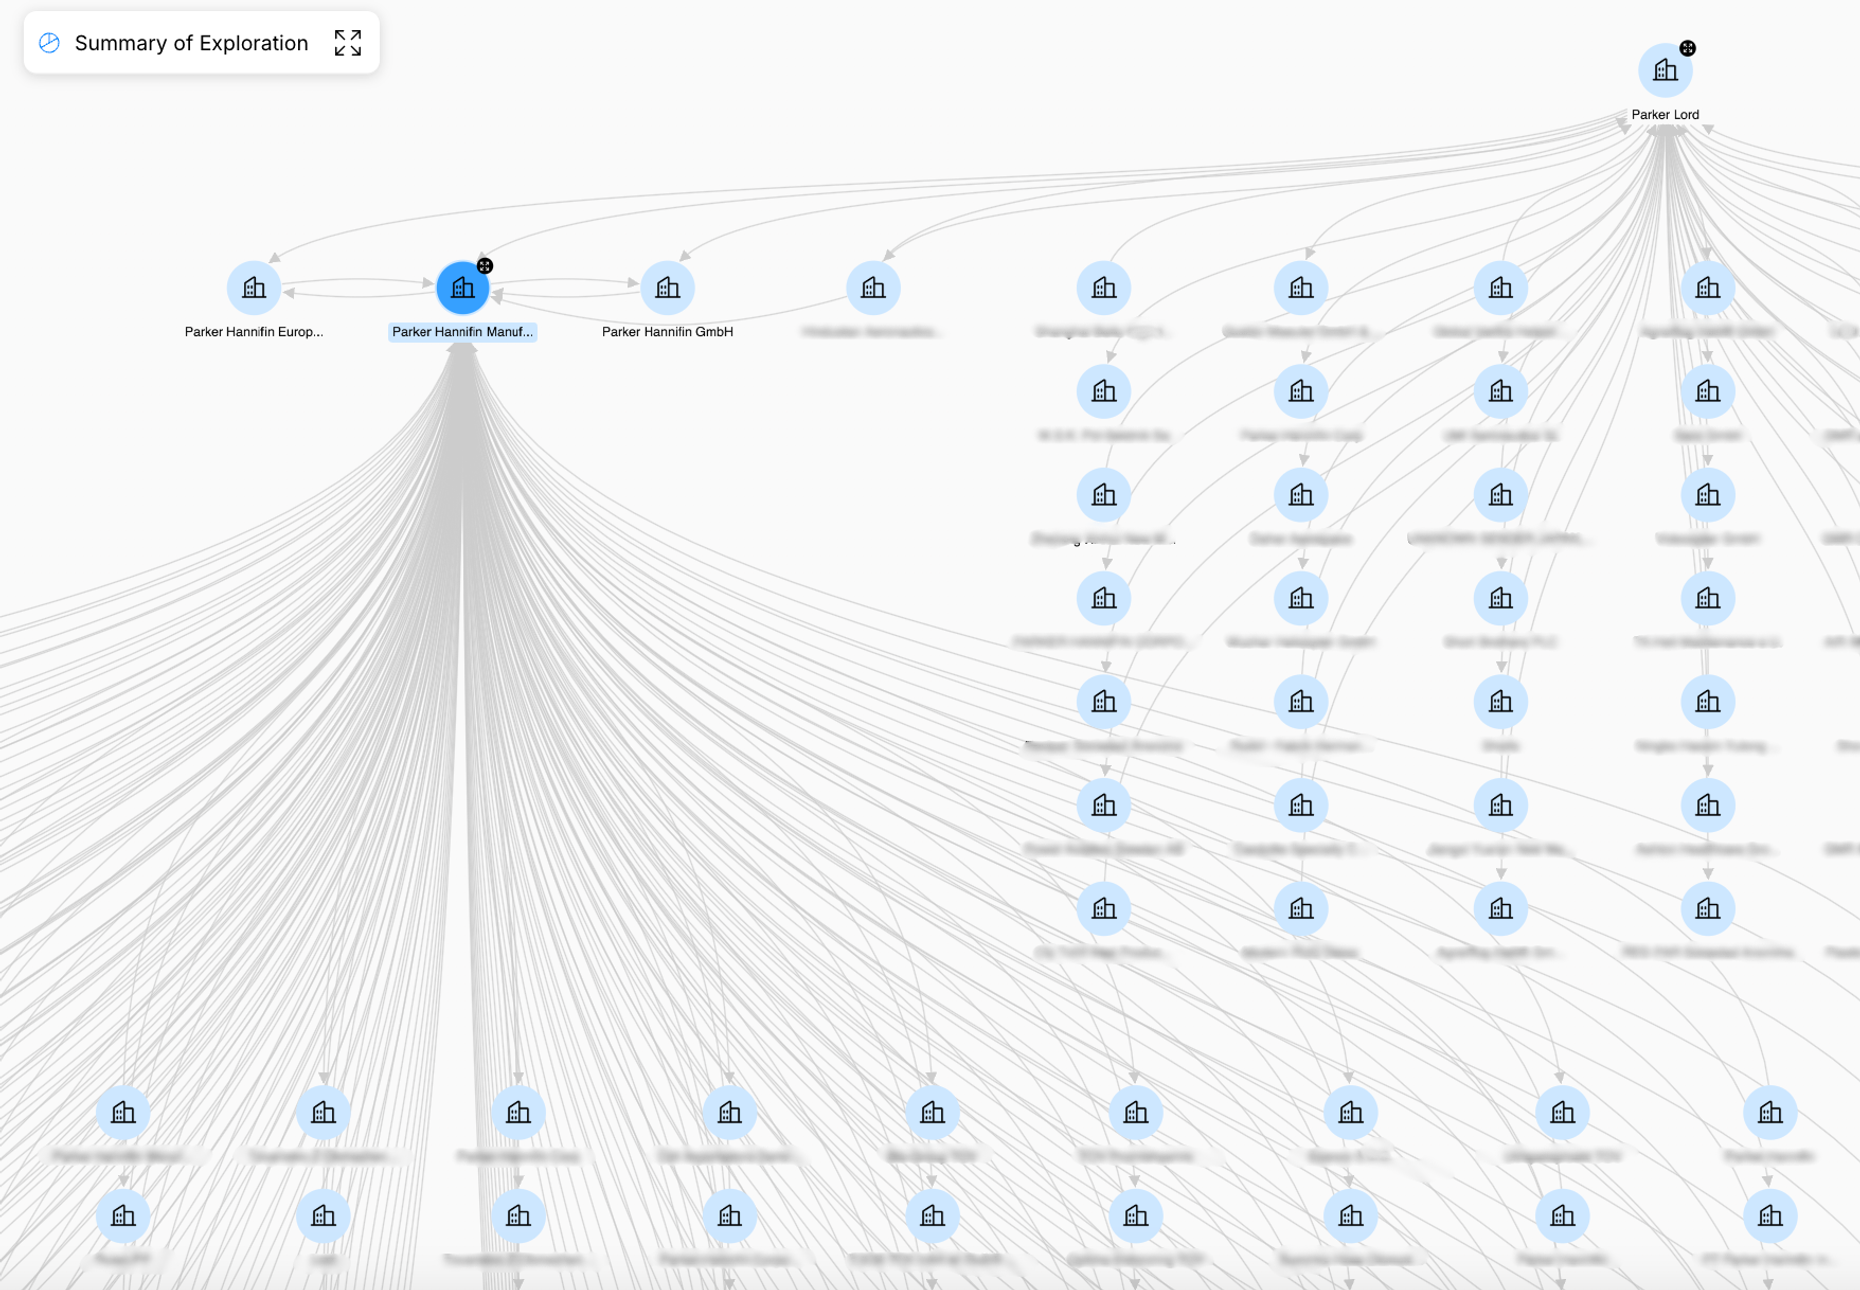1860x1290 pixels.
Task: Select the blurred-label node right of Parker Hannifin GmbH
Action: pyautogui.click(x=873, y=288)
